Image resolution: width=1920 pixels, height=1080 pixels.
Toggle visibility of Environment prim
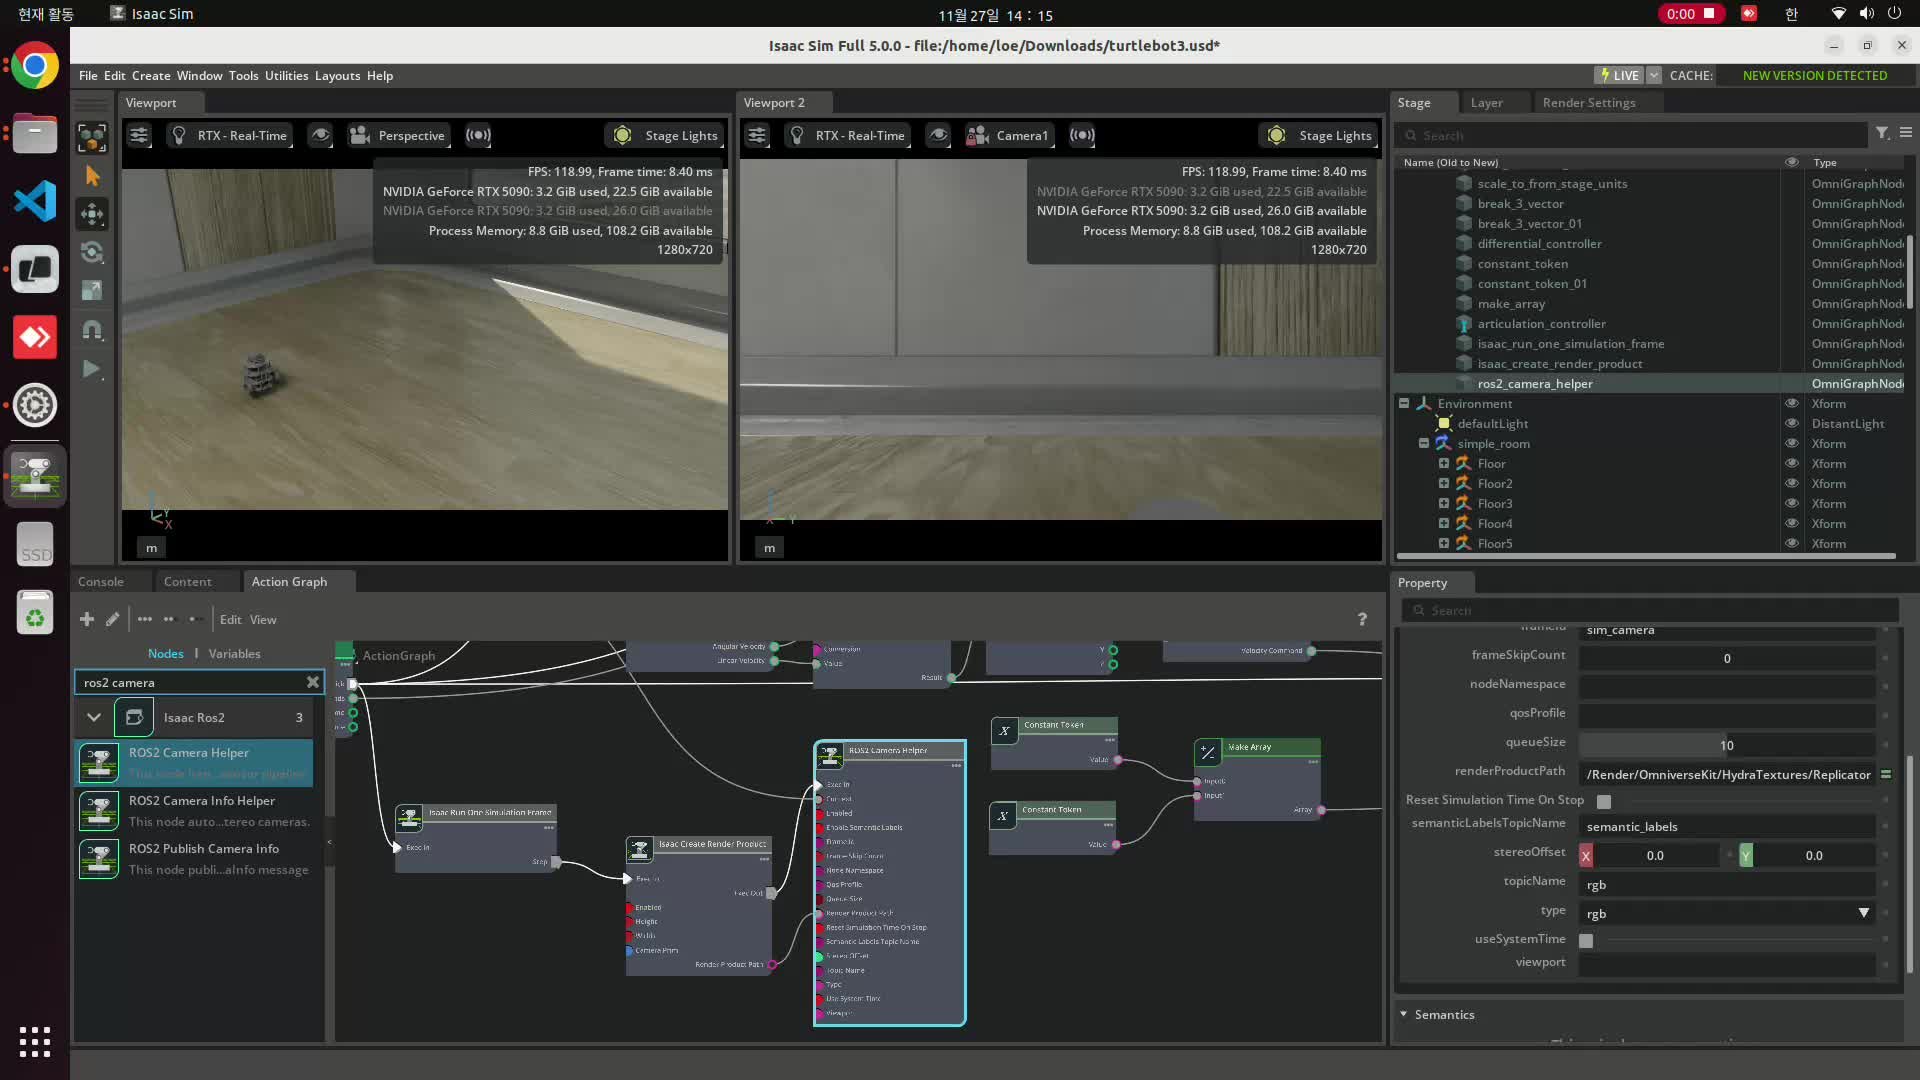tap(1792, 403)
